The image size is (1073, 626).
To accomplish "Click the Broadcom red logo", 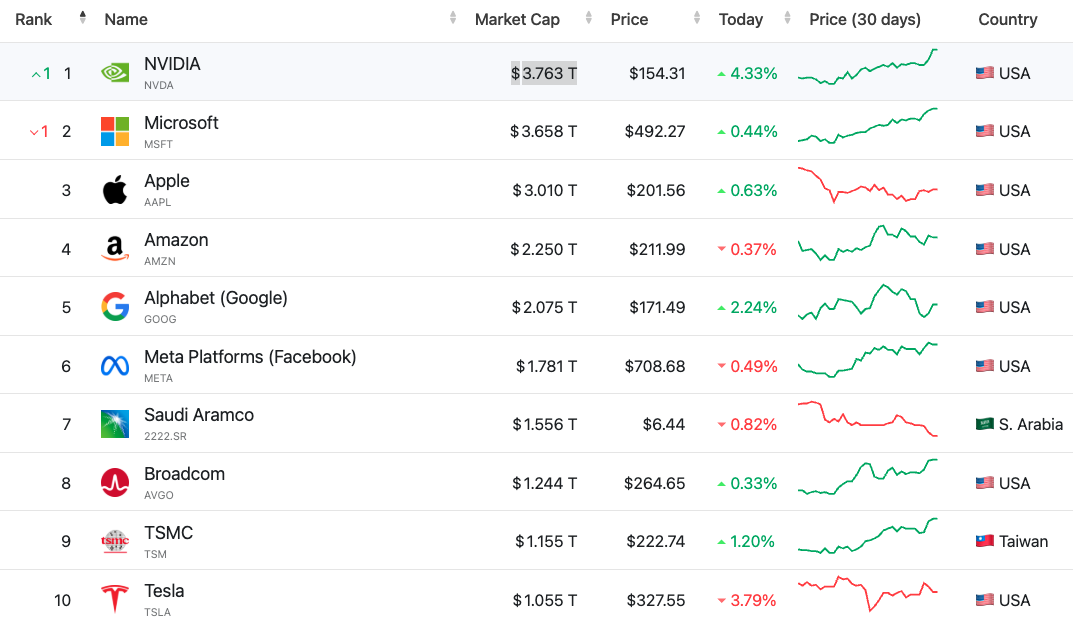I will (115, 482).
